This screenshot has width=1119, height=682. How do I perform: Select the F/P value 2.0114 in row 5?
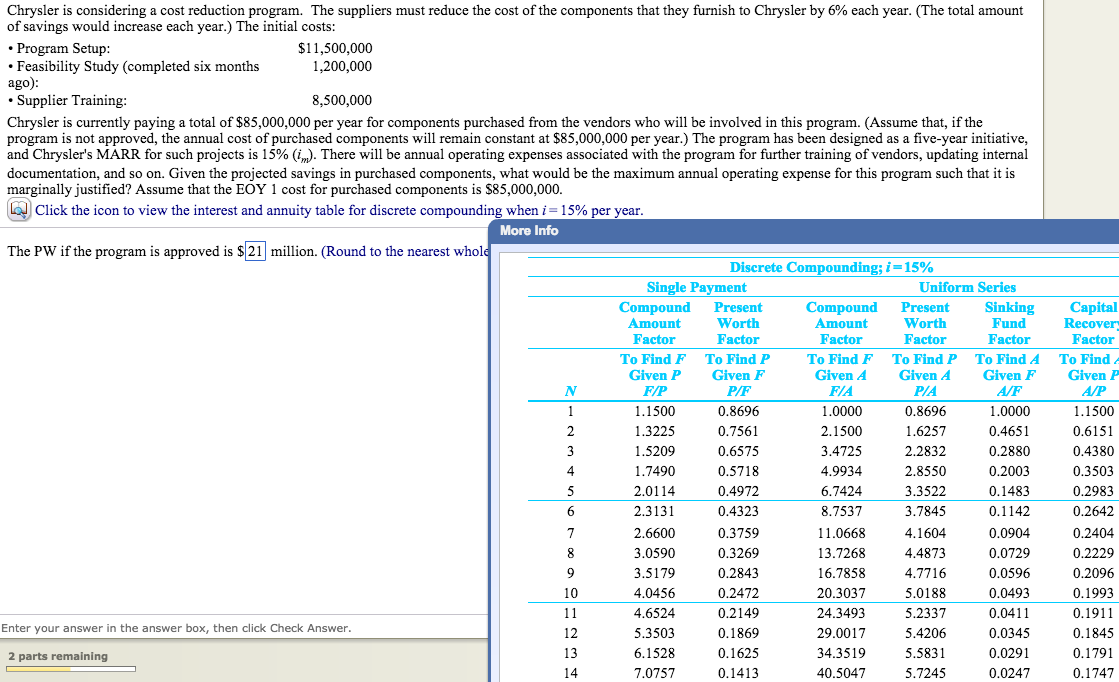click(x=654, y=491)
